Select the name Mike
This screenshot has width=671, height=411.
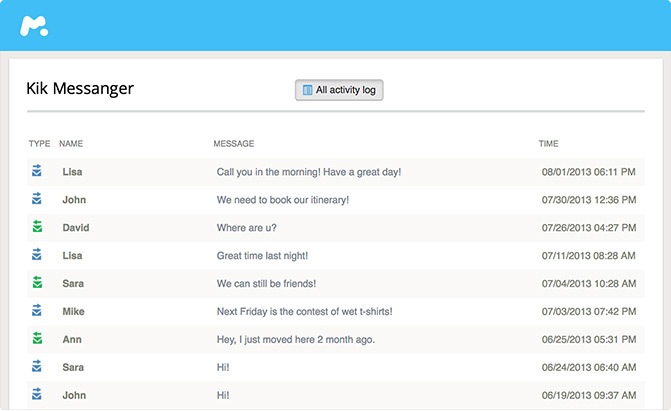point(74,311)
